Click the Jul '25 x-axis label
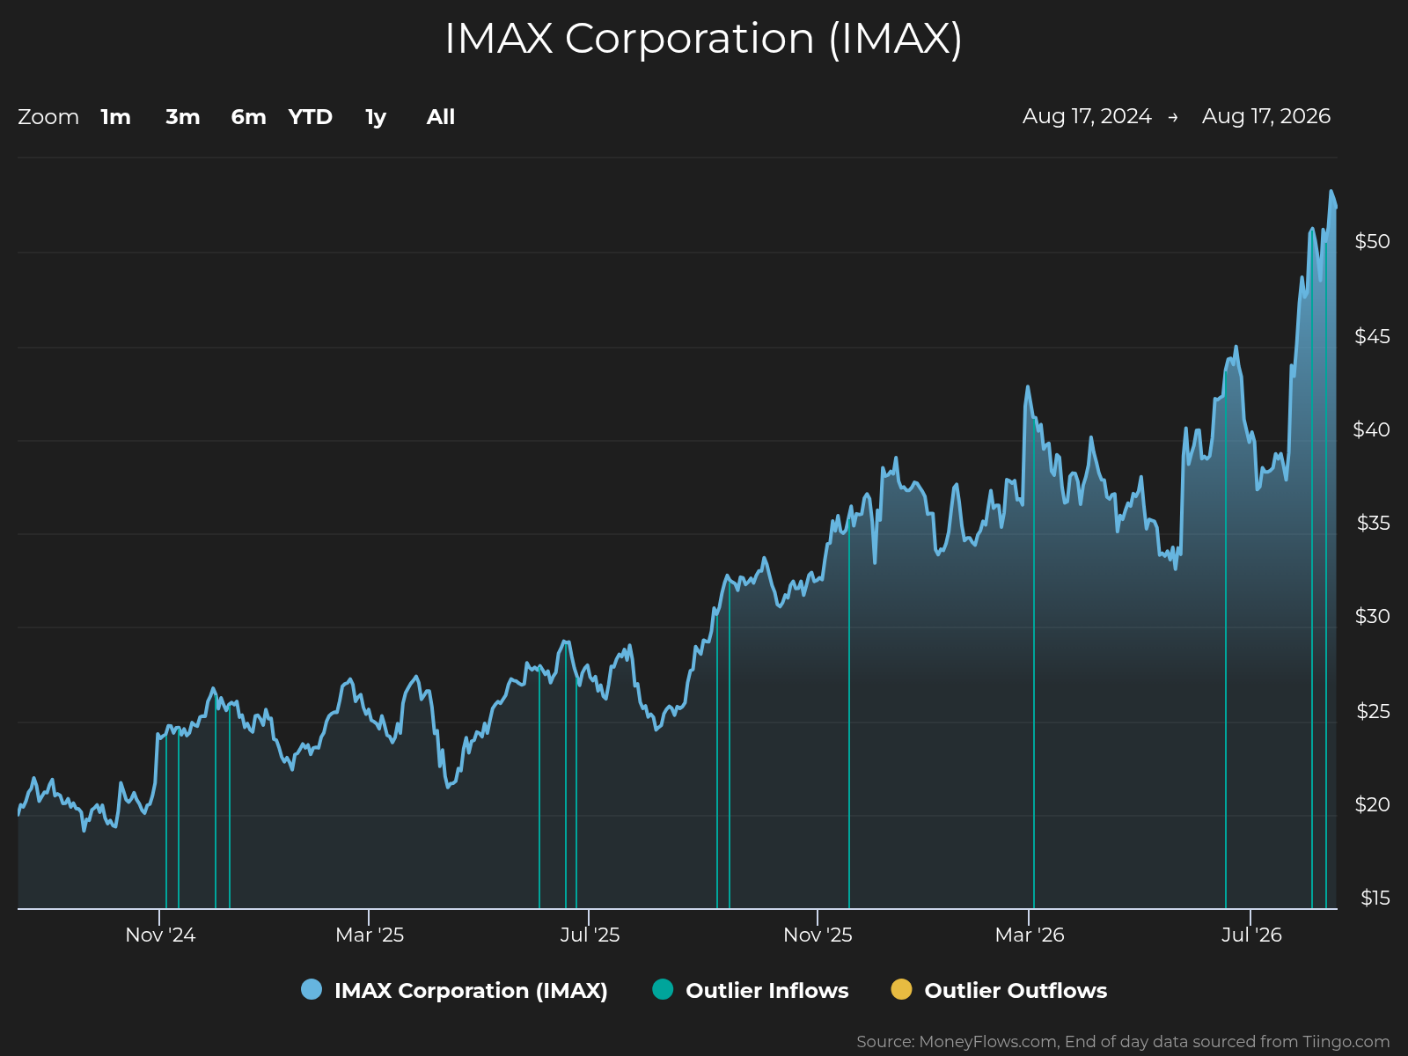 coord(590,935)
